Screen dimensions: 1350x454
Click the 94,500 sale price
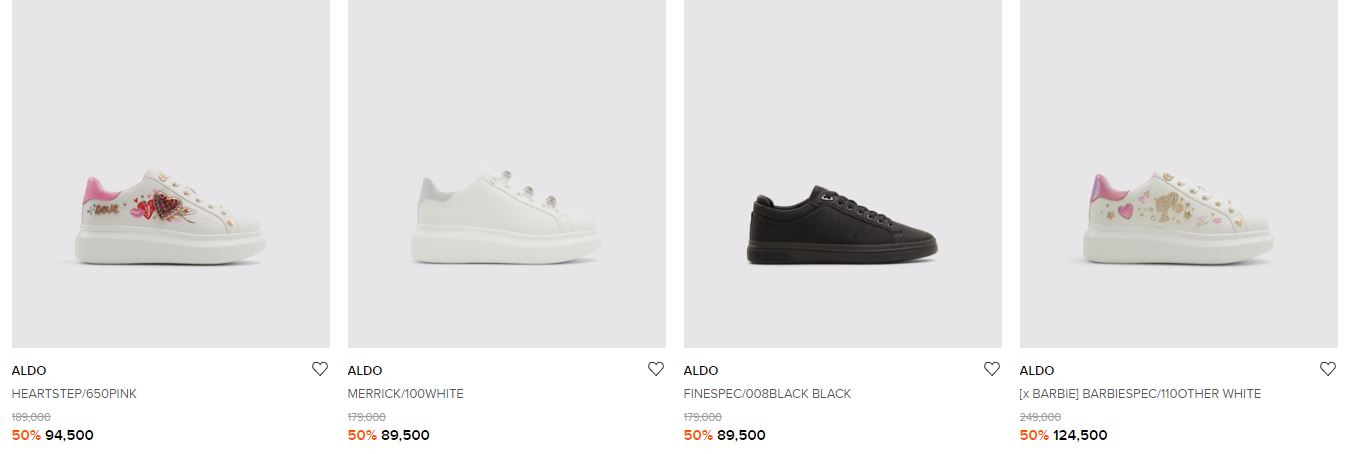70,435
